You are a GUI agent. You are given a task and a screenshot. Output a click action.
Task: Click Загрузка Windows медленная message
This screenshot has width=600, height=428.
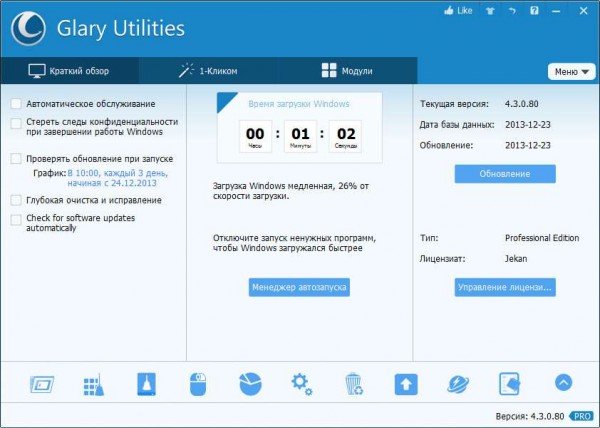pyautogui.click(x=290, y=191)
